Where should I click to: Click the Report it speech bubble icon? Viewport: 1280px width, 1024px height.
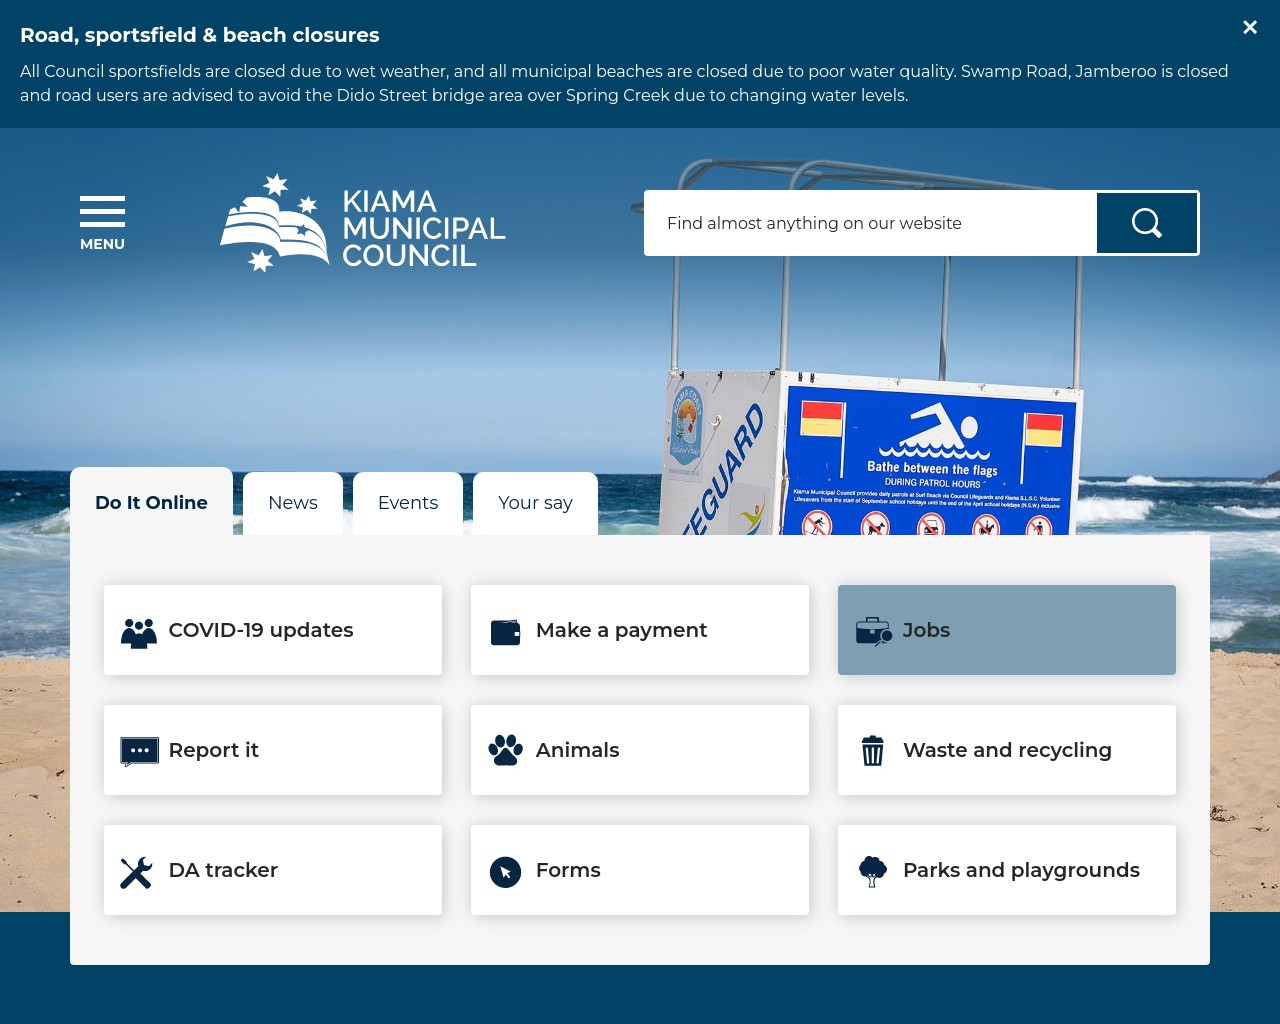click(x=140, y=750)
